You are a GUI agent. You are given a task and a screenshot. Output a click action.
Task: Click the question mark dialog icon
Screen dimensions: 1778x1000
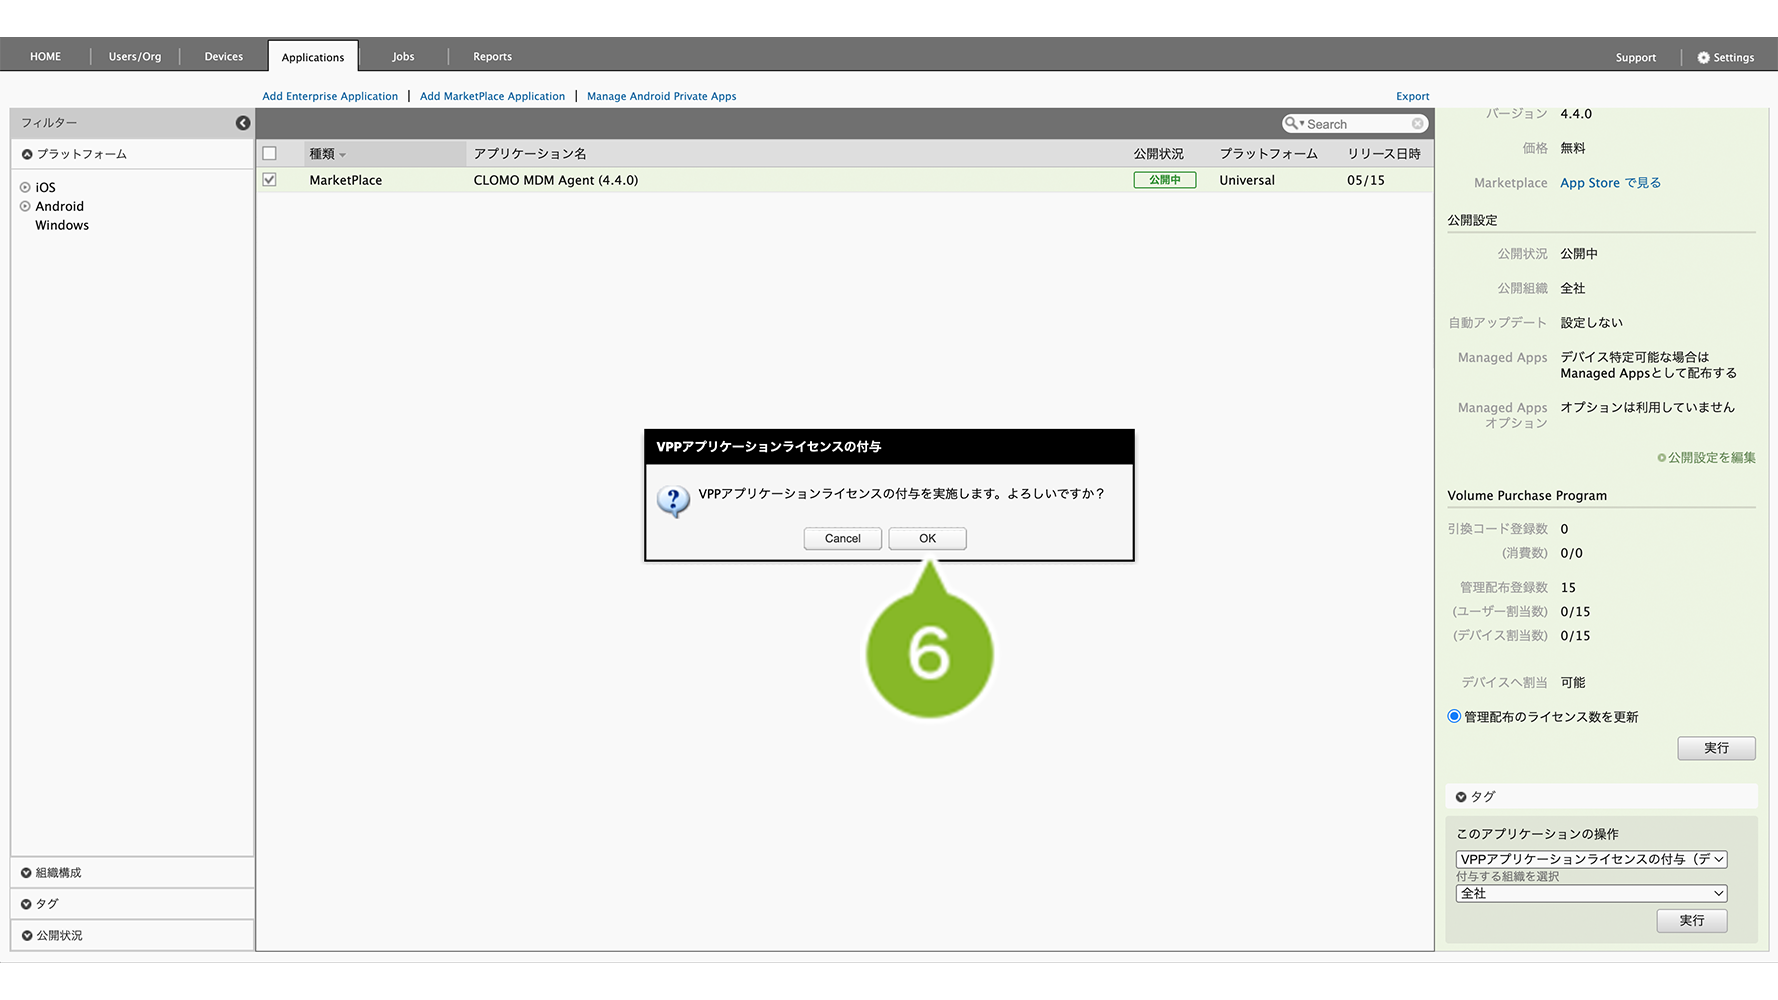pyautogui.click(x=673, y=501)
